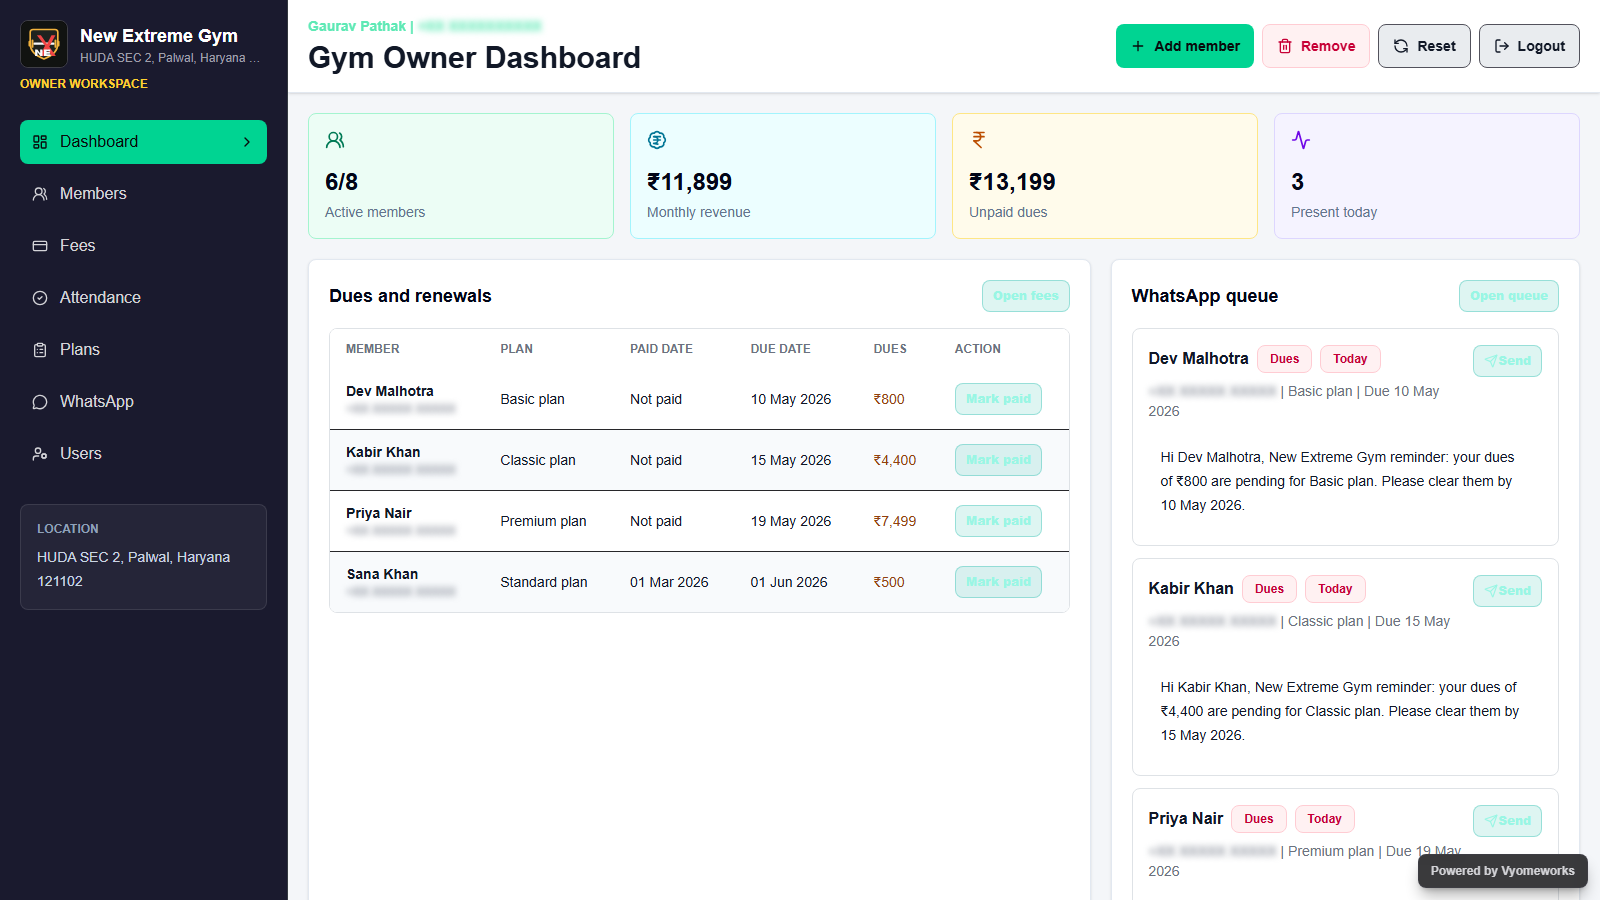
Task: Open the Users section
Action: click(143, 454)
